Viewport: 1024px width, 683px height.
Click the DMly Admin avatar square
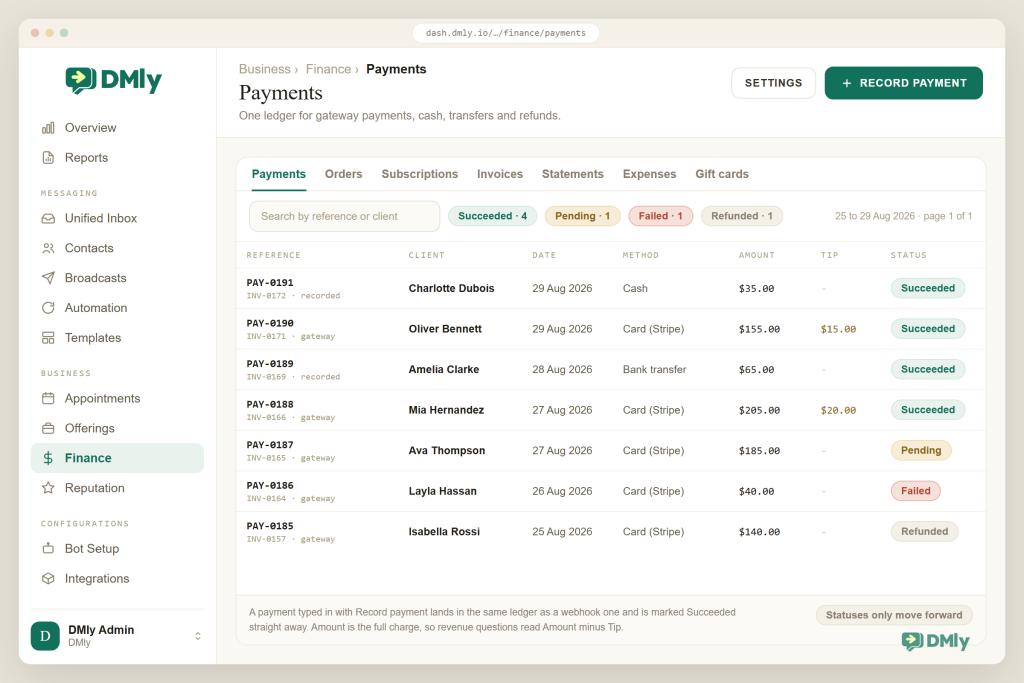click(x=45, y=636)
